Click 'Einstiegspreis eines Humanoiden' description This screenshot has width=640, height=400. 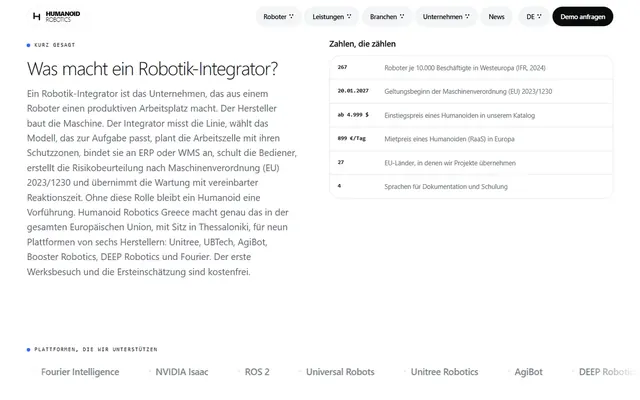click(x=459, y=116)
